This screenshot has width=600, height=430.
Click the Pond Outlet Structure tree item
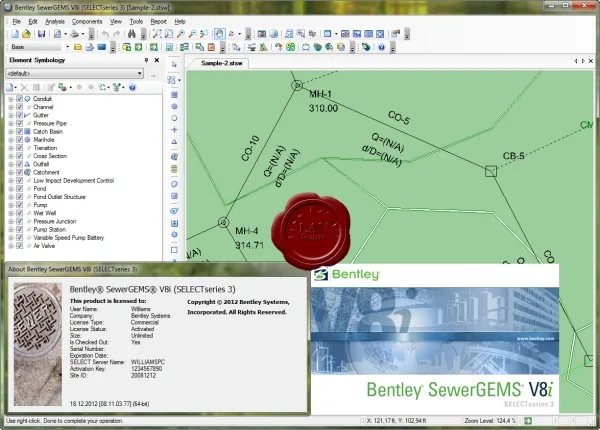(59, 197)
